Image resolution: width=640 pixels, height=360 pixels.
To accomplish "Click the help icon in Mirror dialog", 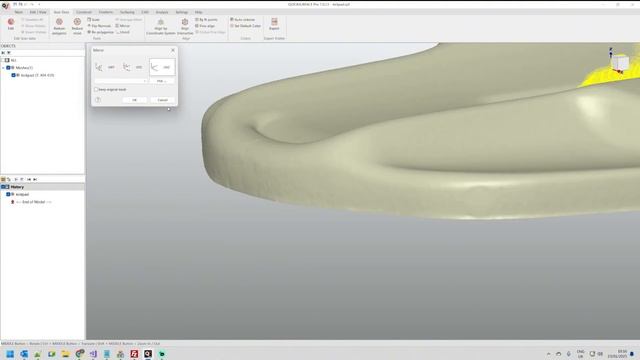I will tap(98, 100).
